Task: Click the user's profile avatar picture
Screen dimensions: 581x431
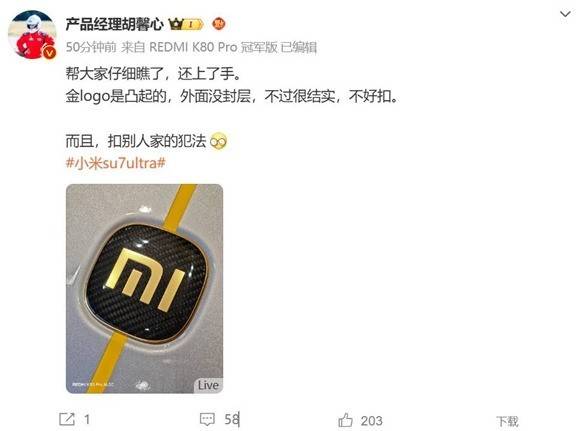Action: 32,34
